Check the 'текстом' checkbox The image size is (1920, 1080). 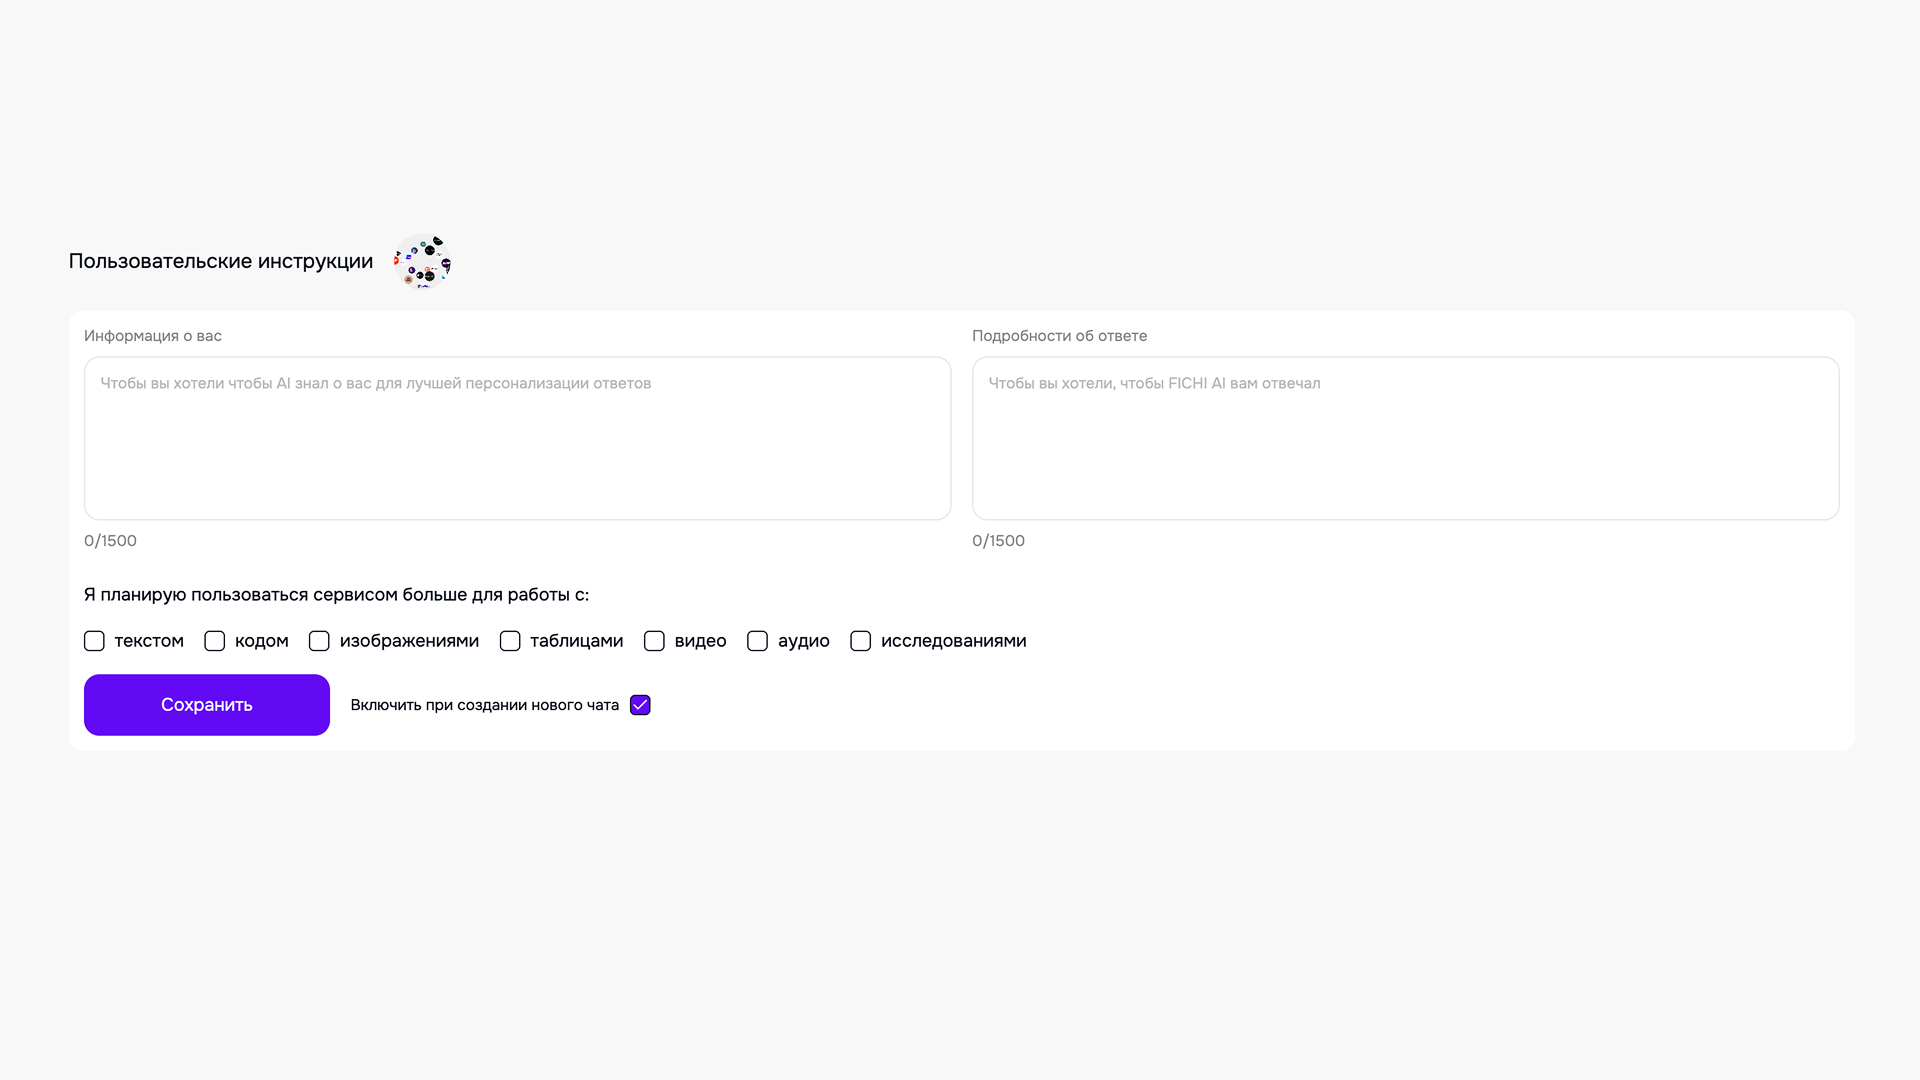pyautogui.click(x=94, y=641)
